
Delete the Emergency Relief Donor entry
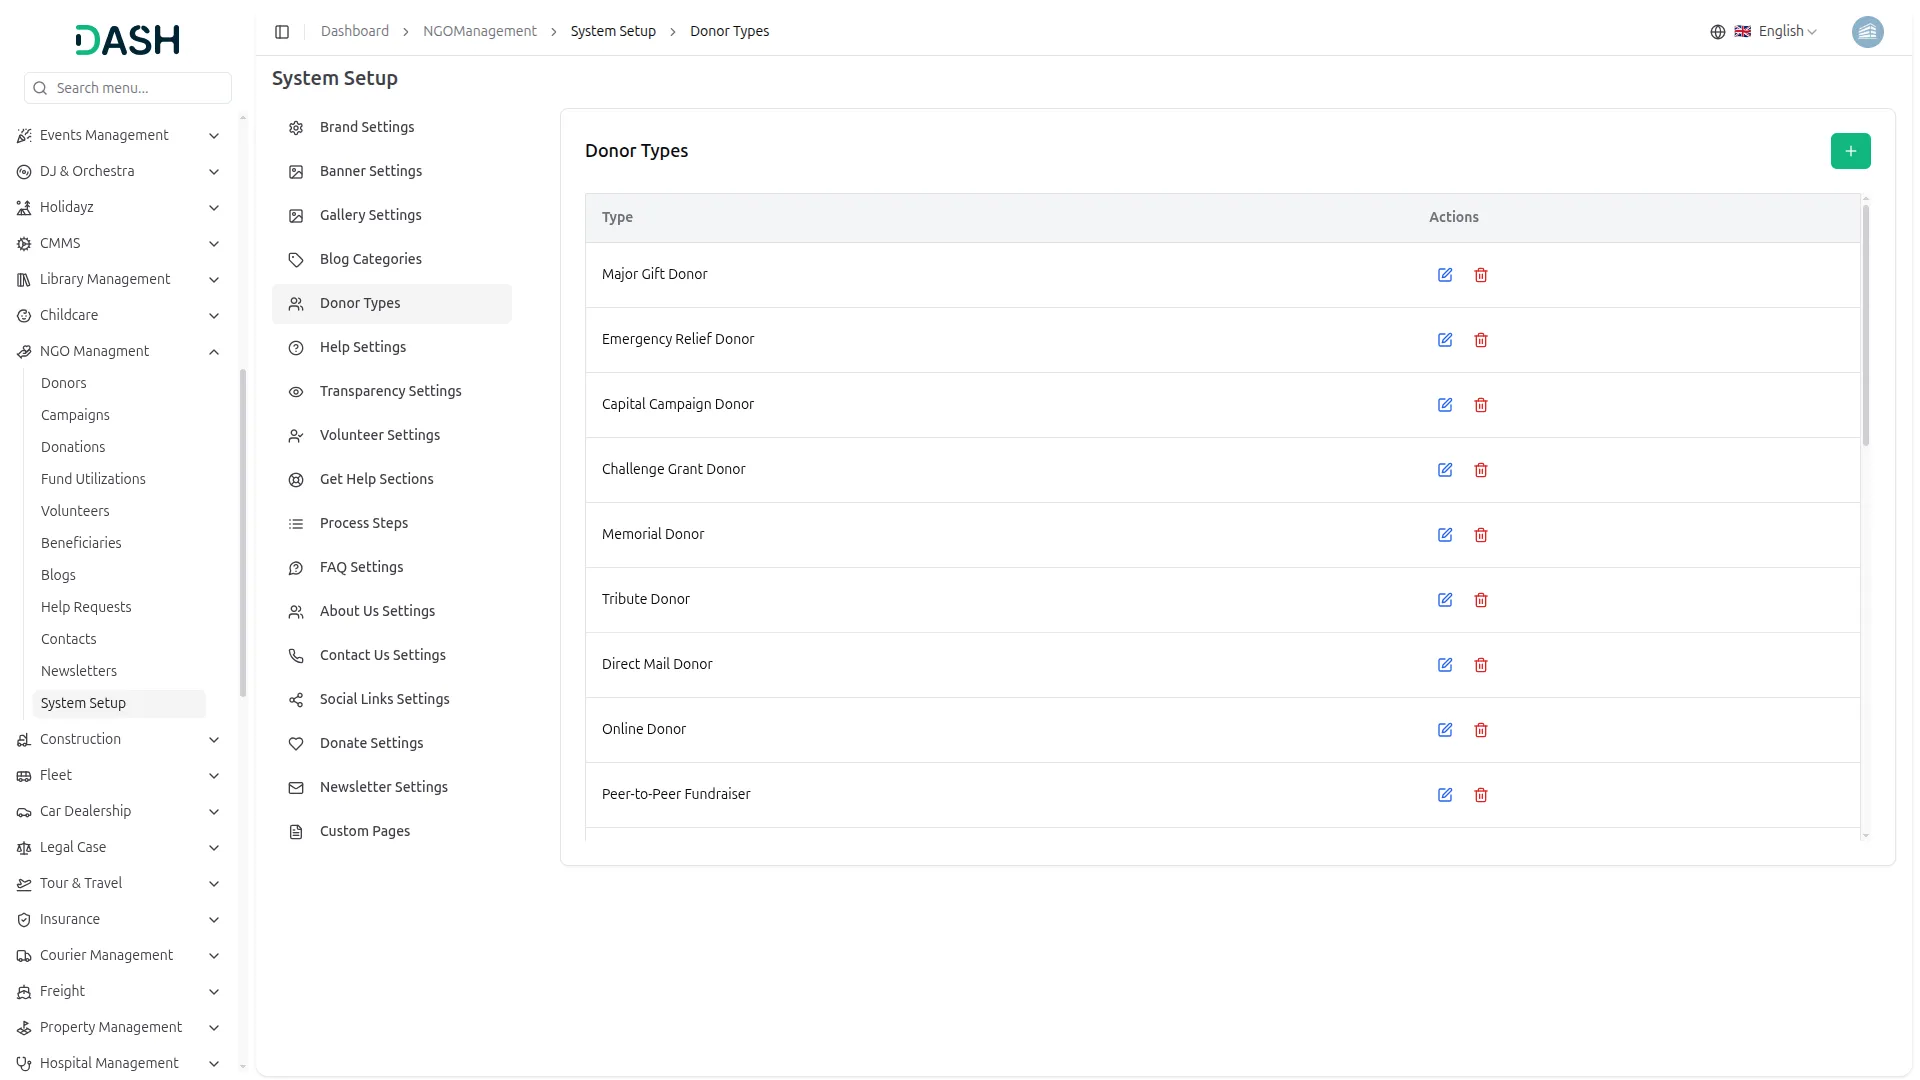tap(1481, 340)
